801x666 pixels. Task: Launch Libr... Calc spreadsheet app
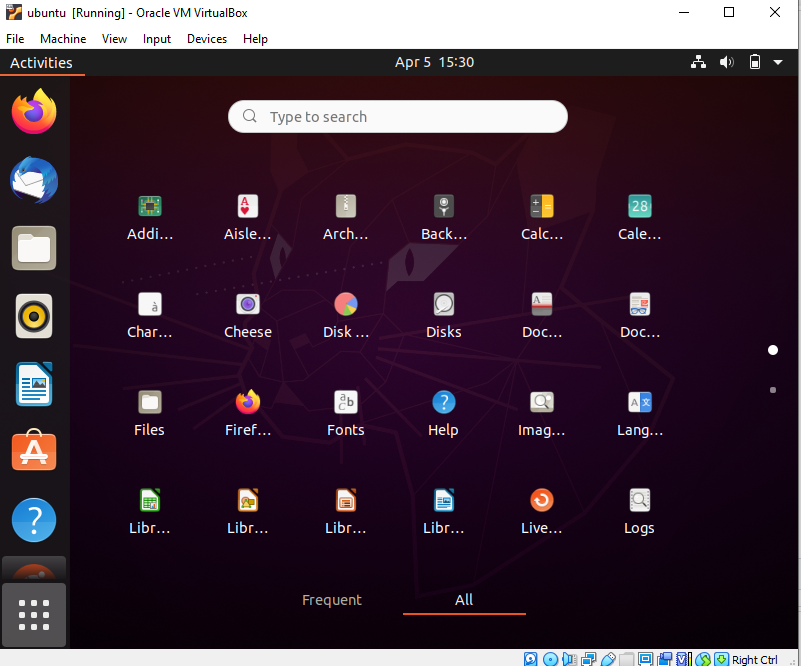[150, 512]
